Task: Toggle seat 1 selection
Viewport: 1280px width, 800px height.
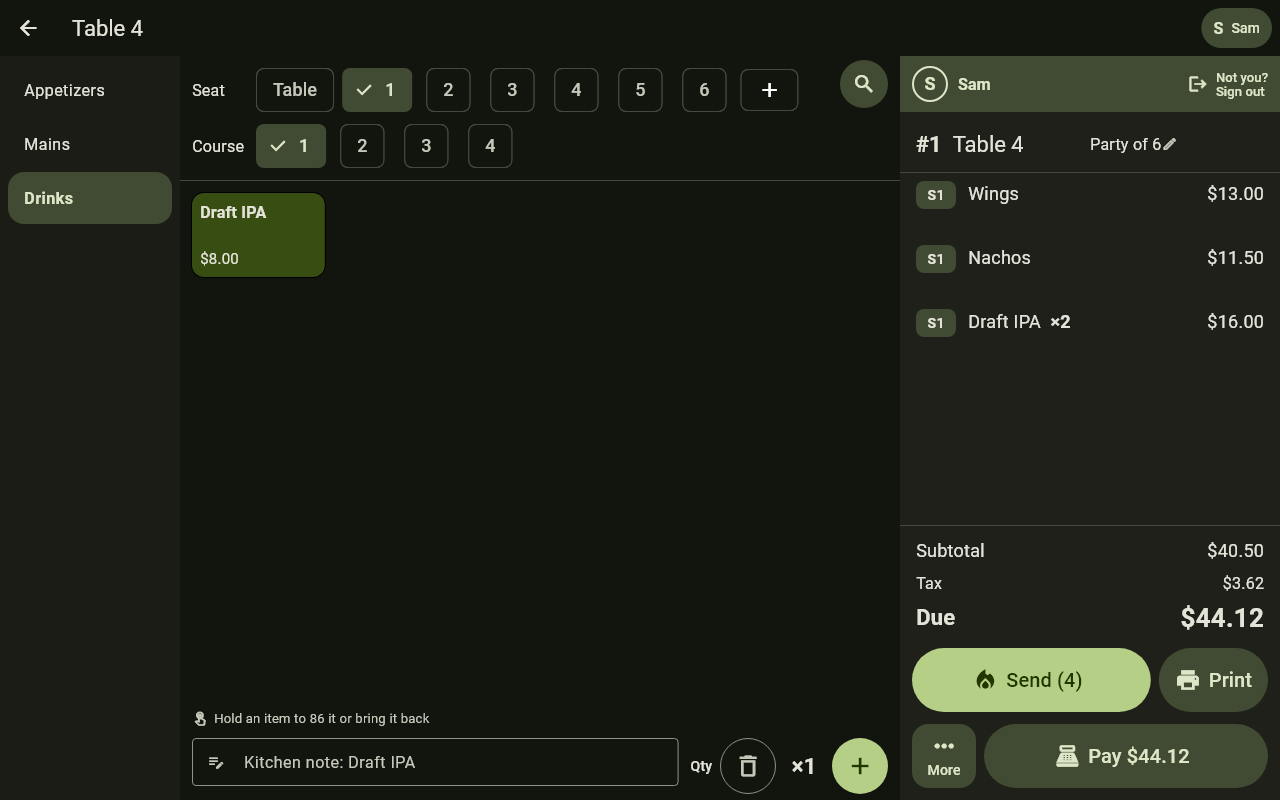Action: (x=377, y=90)
